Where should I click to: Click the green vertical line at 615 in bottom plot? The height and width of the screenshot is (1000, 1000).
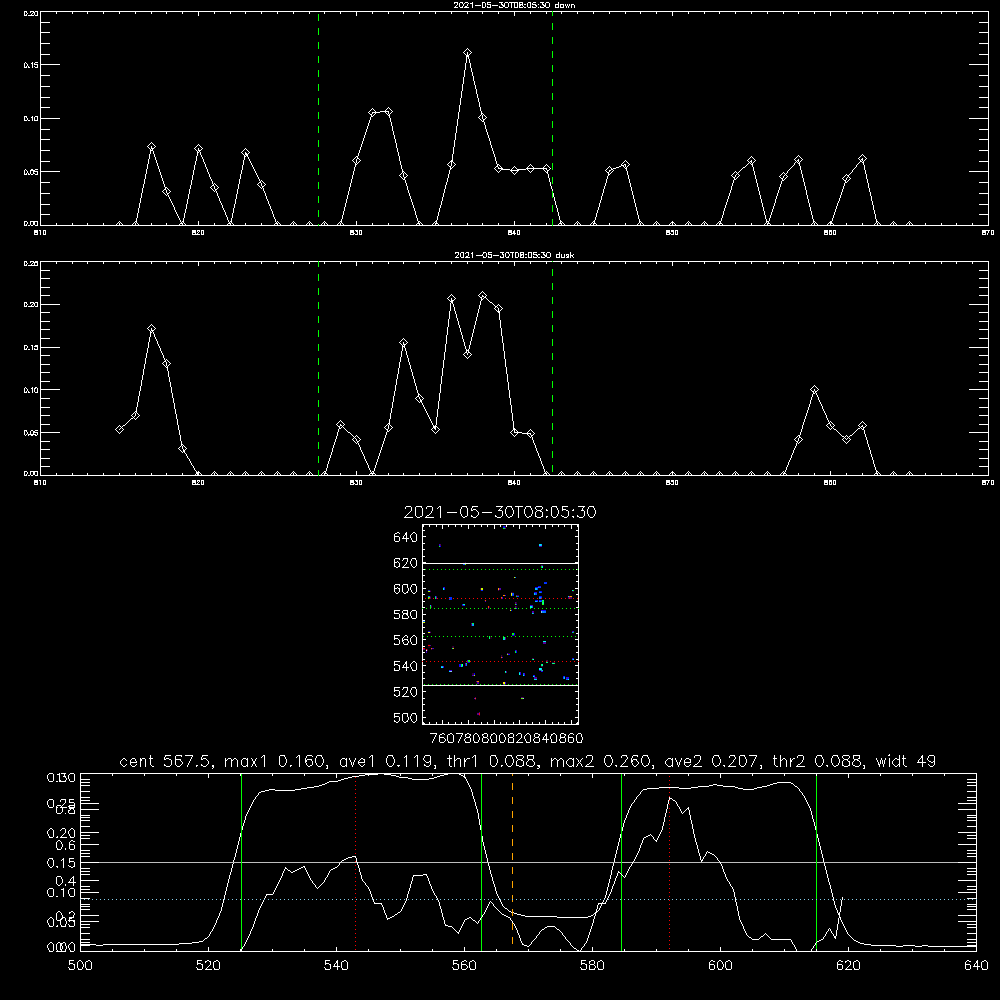click(x=816, y=861)
